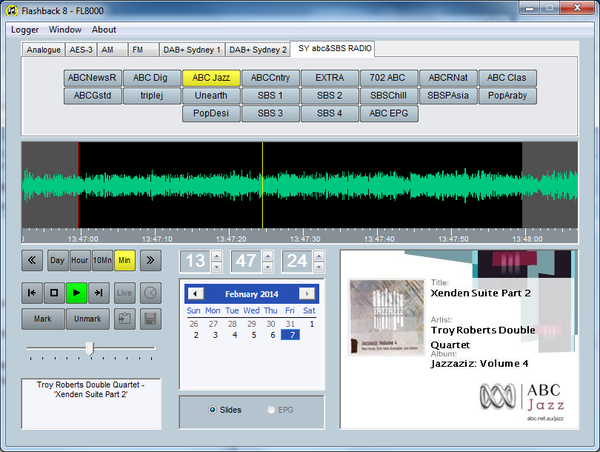600x452 pixels.
Task: Click the forward double-chevron button
Action: (x=150, y=260)
